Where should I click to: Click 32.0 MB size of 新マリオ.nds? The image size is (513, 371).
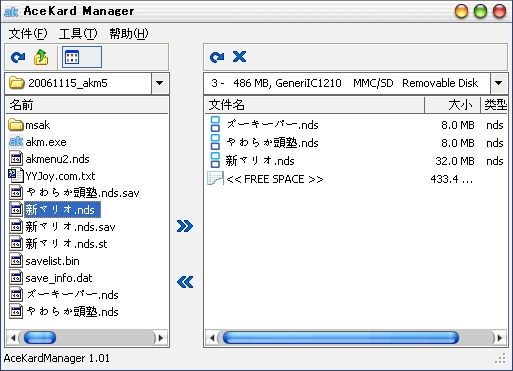click(x=455, y=161)
